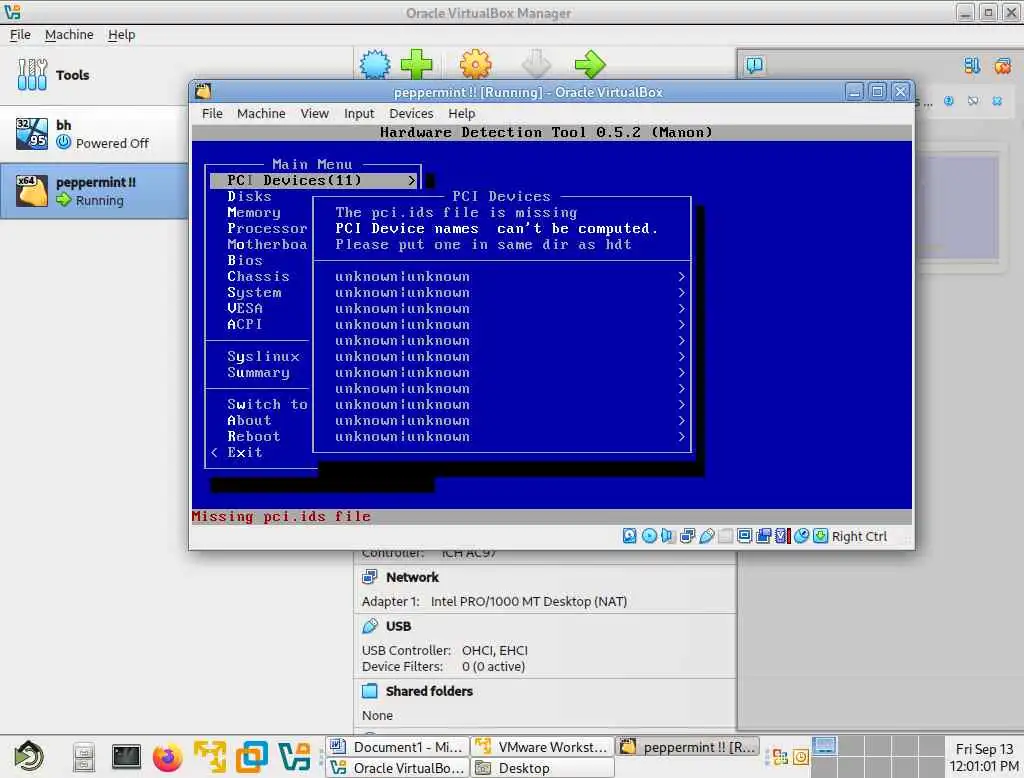Click the shared folders status bar icon
This screenshot has height=778, width=1024.
pos(726,536)
